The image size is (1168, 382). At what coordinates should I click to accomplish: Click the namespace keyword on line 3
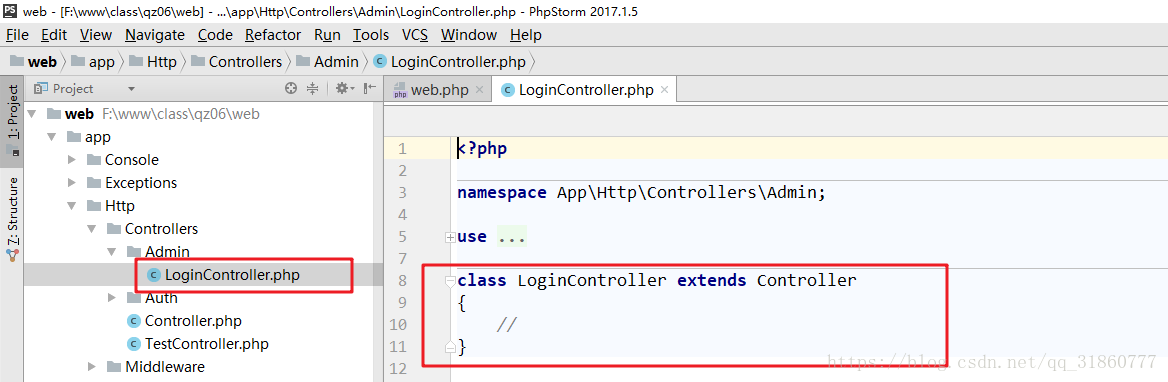click(x=502, y=193)
